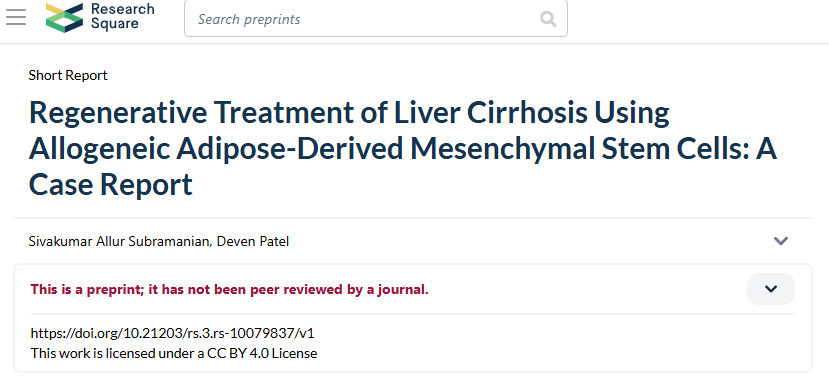
Task: Click the Short Report article type label
Action: (x=68, y=76)
